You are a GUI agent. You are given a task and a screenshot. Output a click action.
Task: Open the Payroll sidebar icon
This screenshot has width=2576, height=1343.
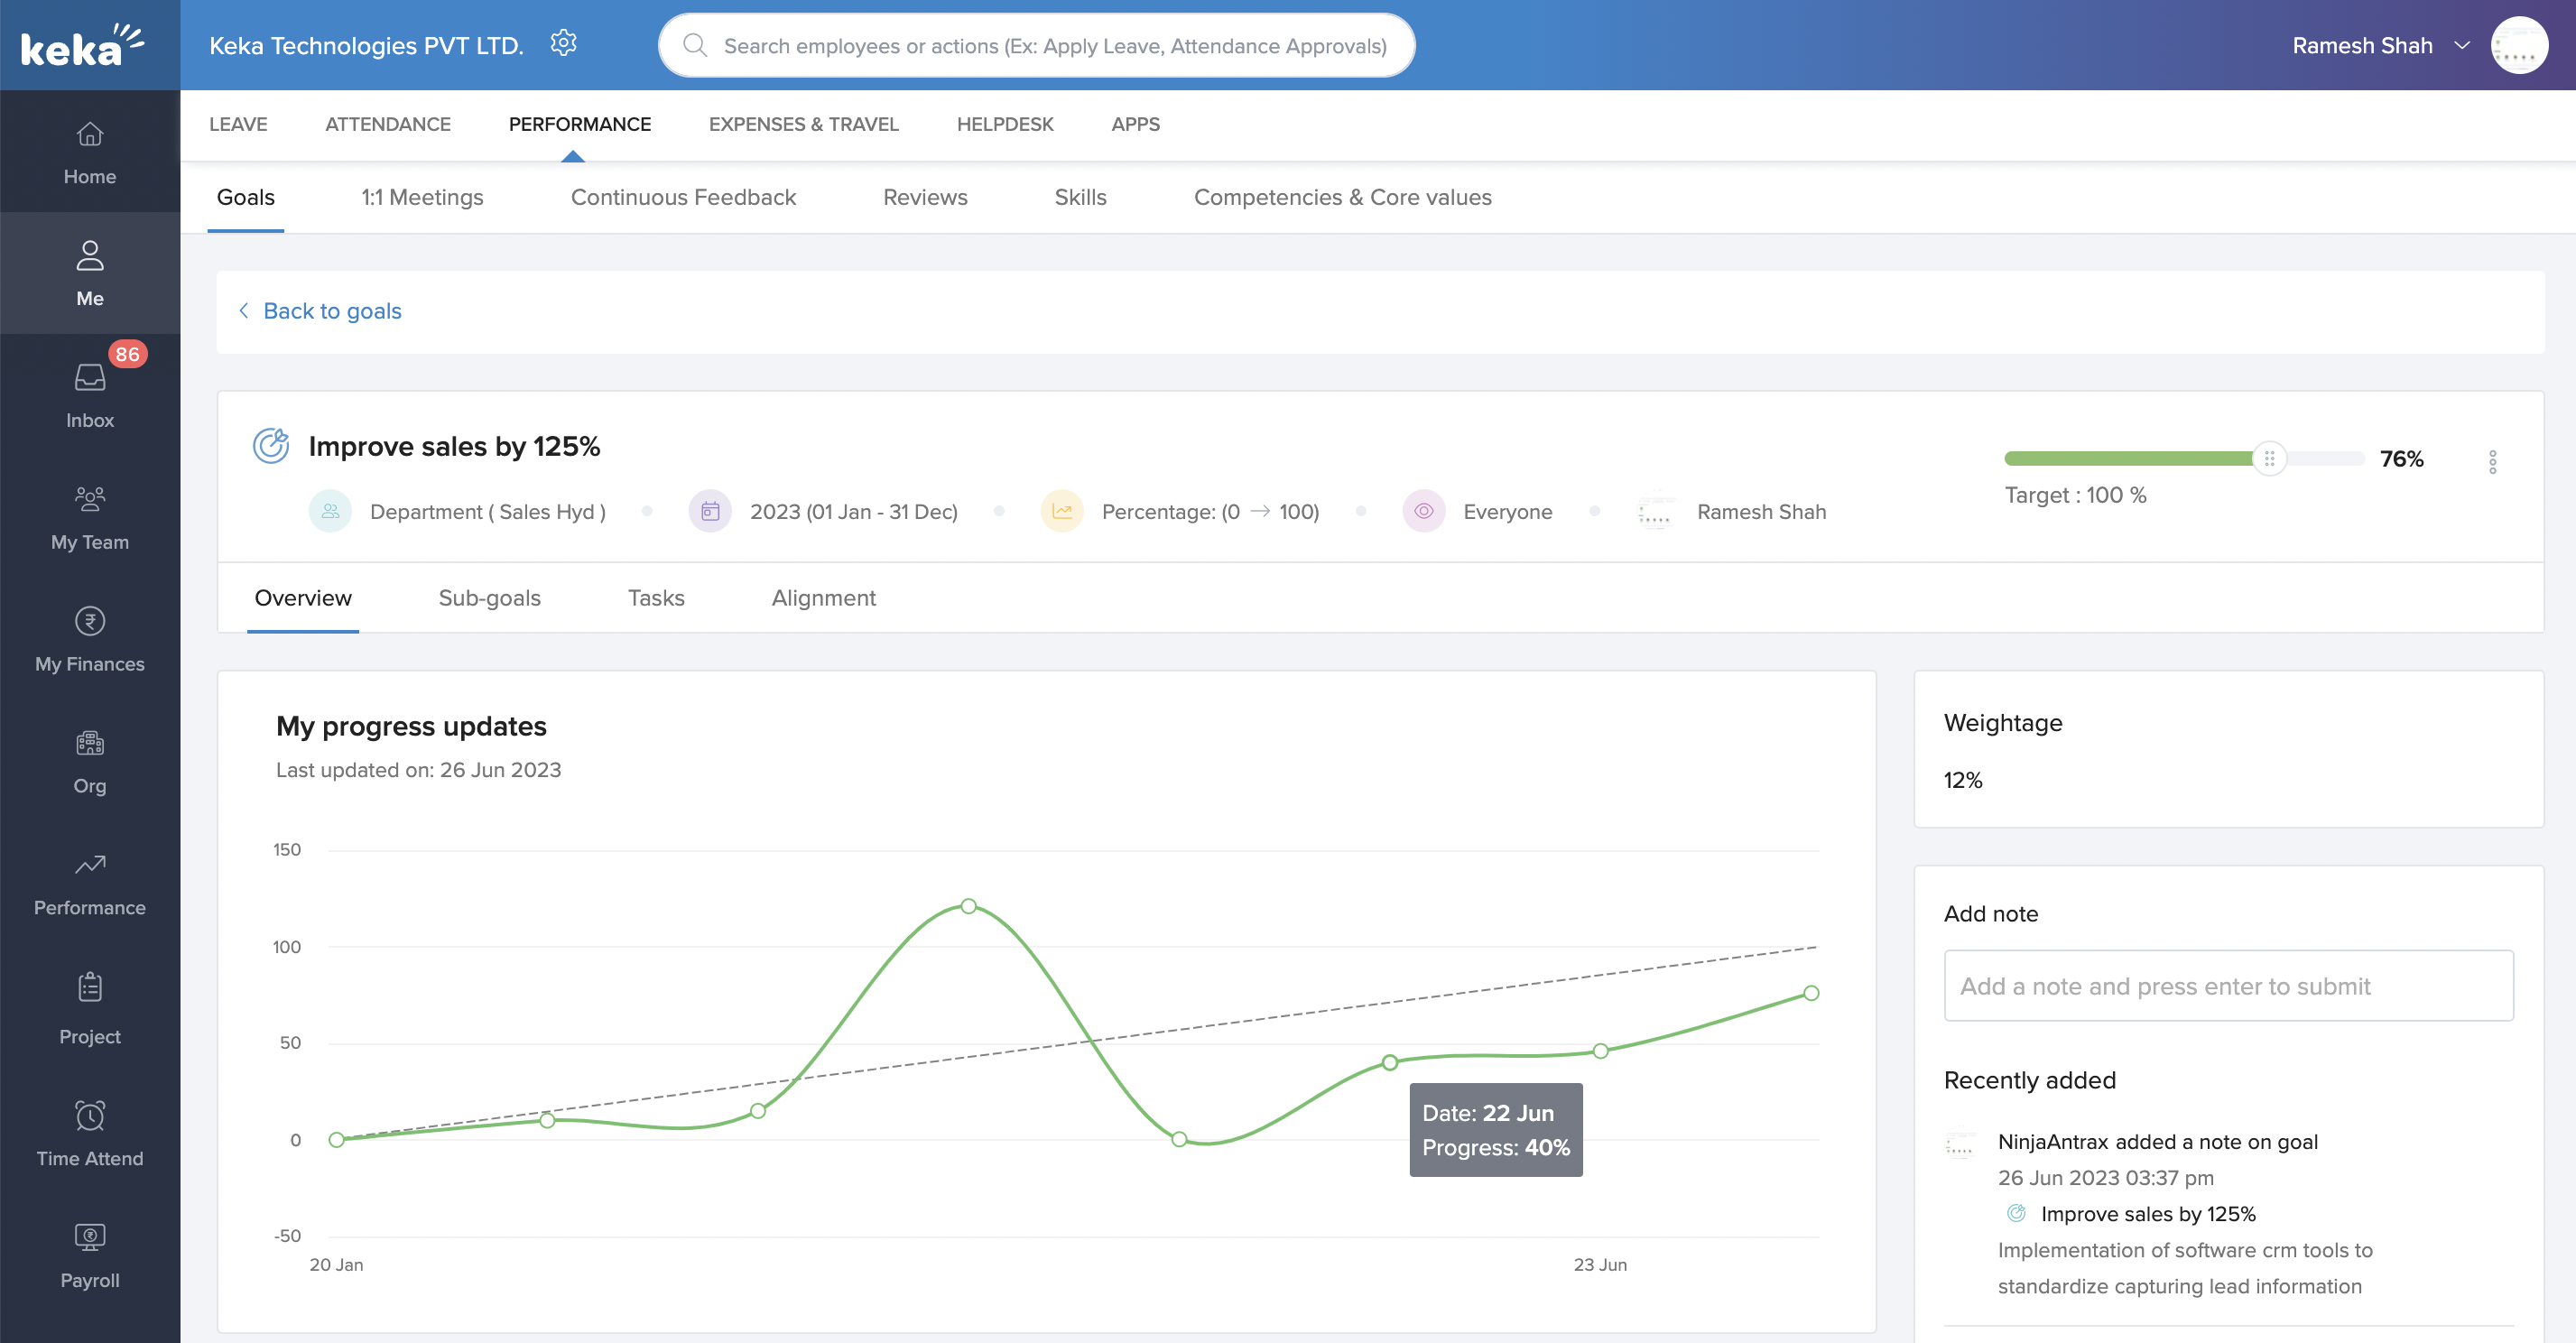click(x=90, y=1238)
